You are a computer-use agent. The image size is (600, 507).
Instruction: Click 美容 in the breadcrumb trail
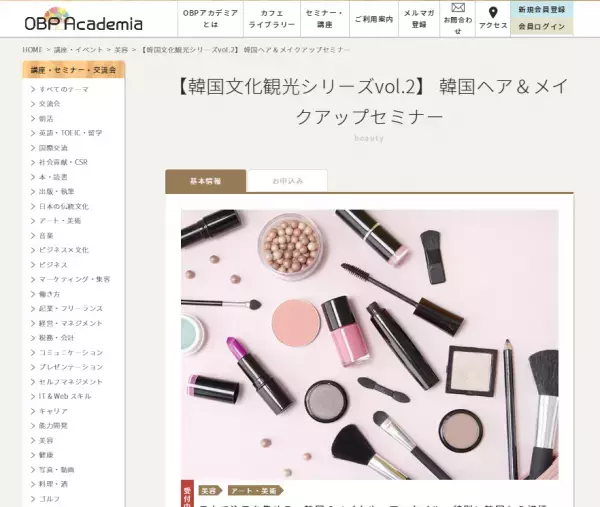(x=121, y=50)
